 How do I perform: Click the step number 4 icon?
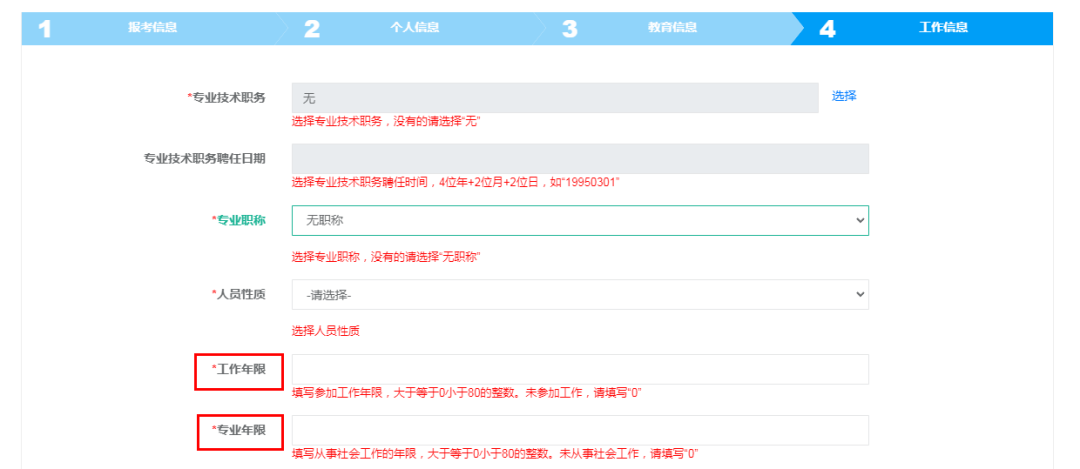click(x=827, y=28)
